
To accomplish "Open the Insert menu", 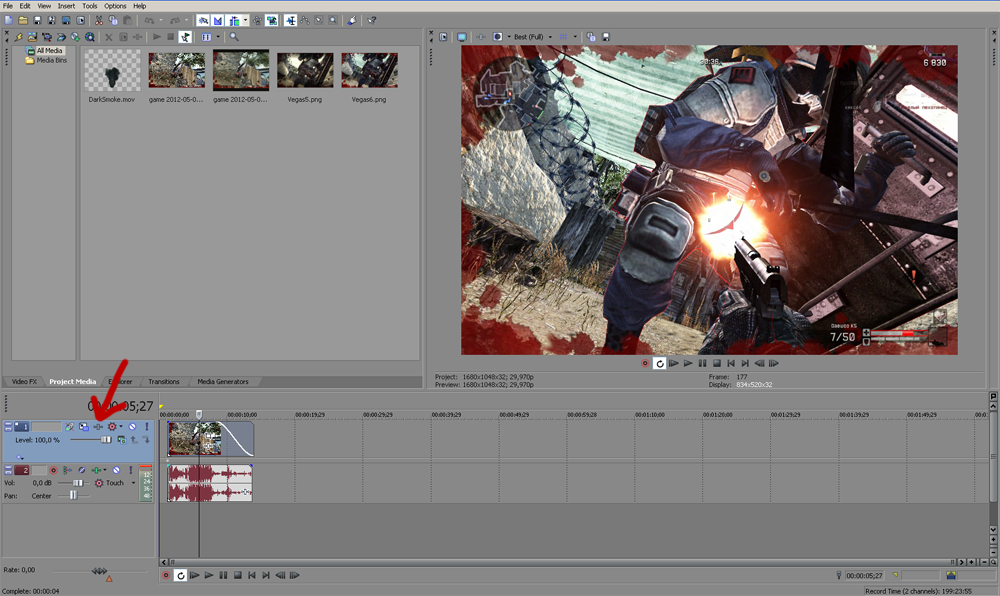I will click(x=66, y=6).
